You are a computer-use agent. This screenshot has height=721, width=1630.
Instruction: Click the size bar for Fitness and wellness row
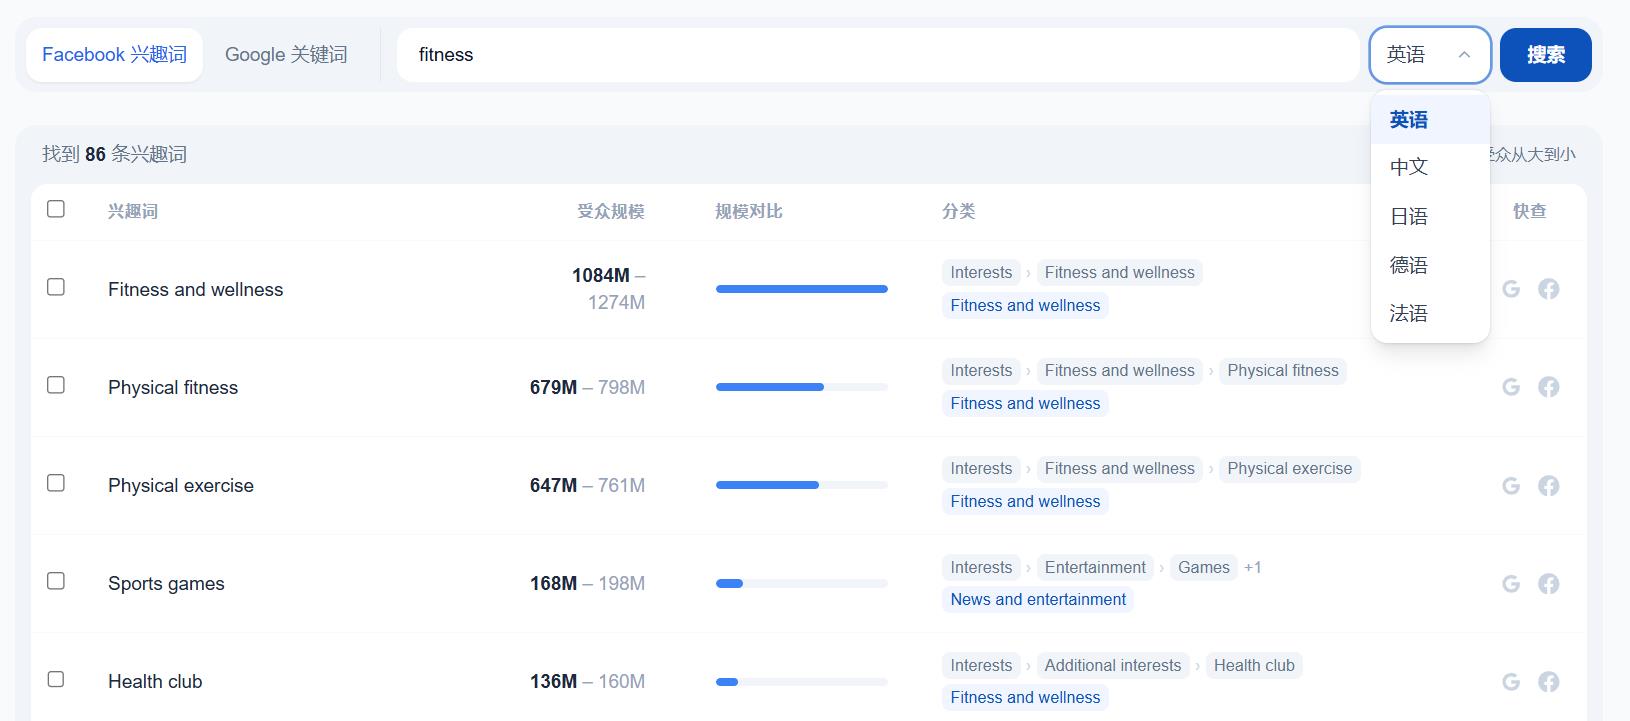click(x=802, y=289)
